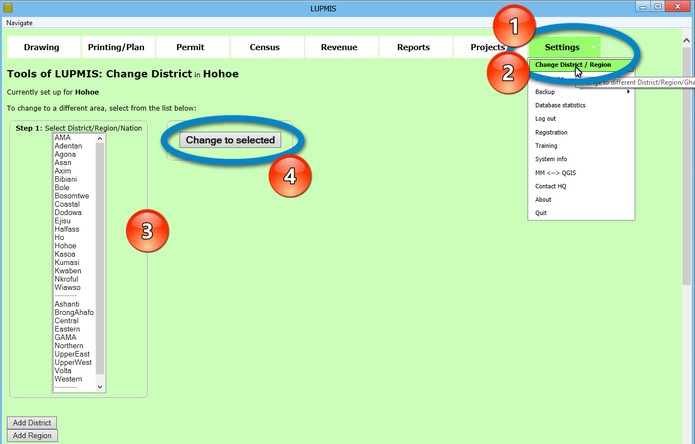
Task: Open Registration from Settings menu
Action: [581, 132]
